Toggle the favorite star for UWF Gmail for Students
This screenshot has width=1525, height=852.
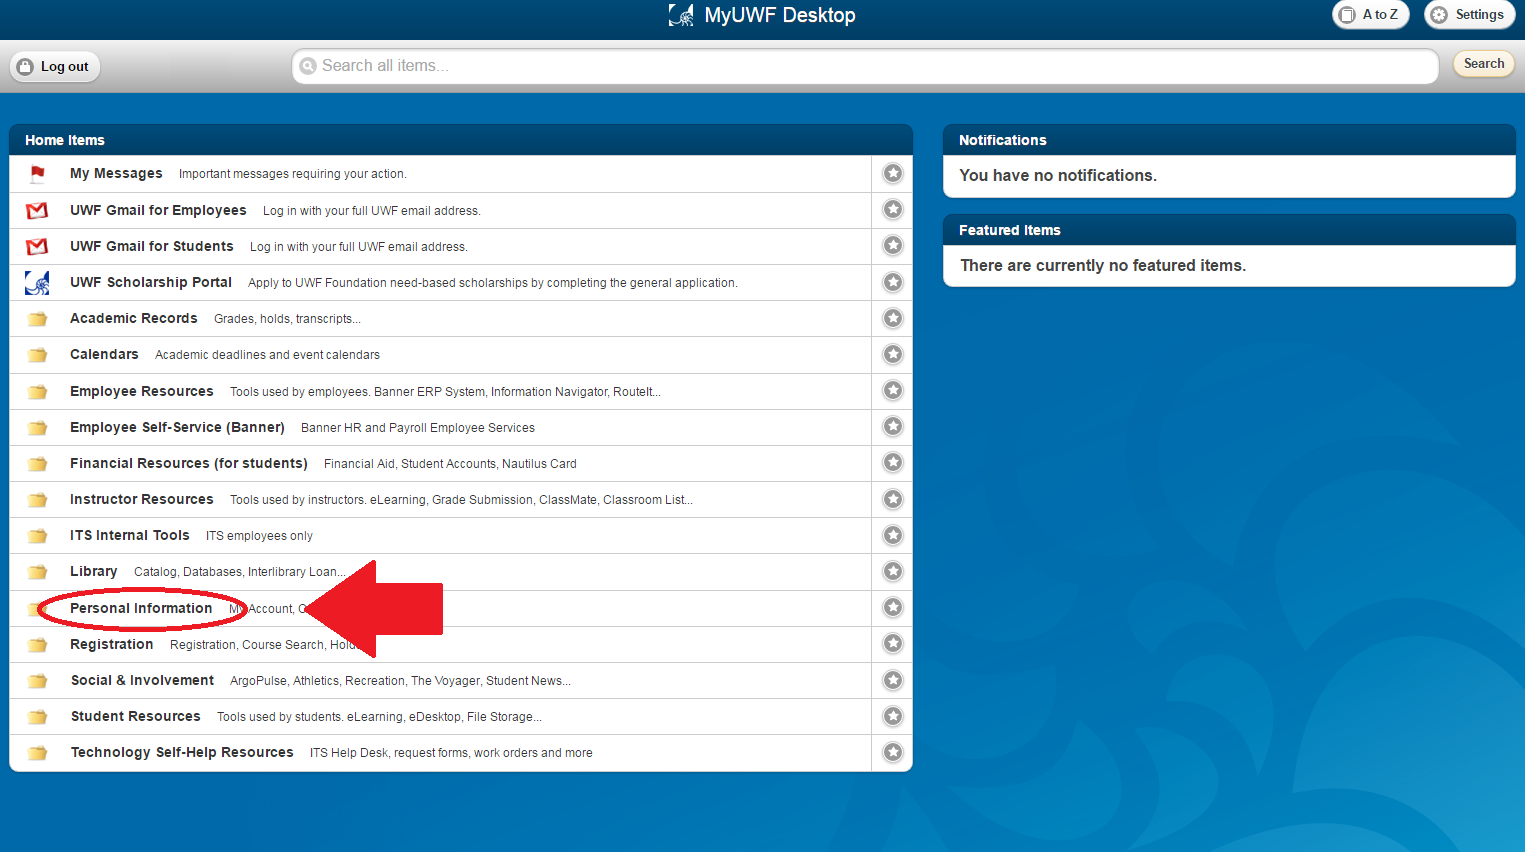[893, 245]
